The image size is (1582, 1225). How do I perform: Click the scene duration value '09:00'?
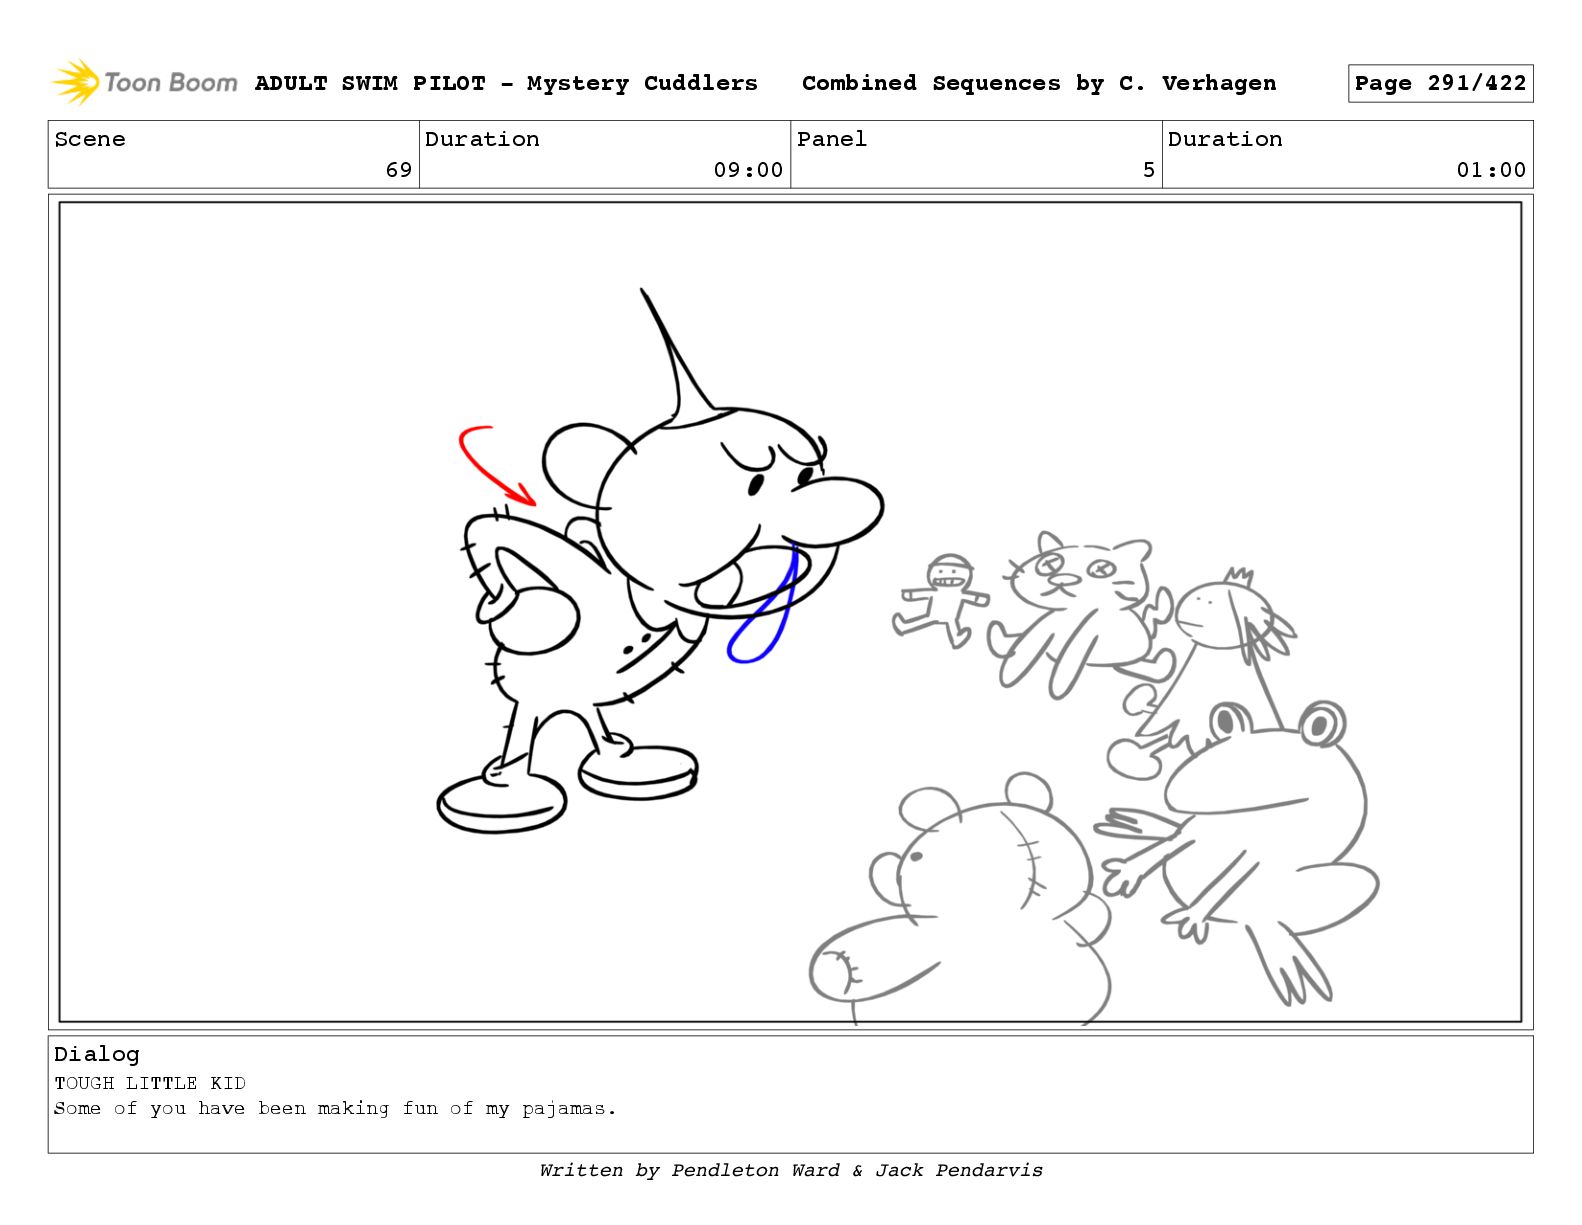tap(748, 170)
